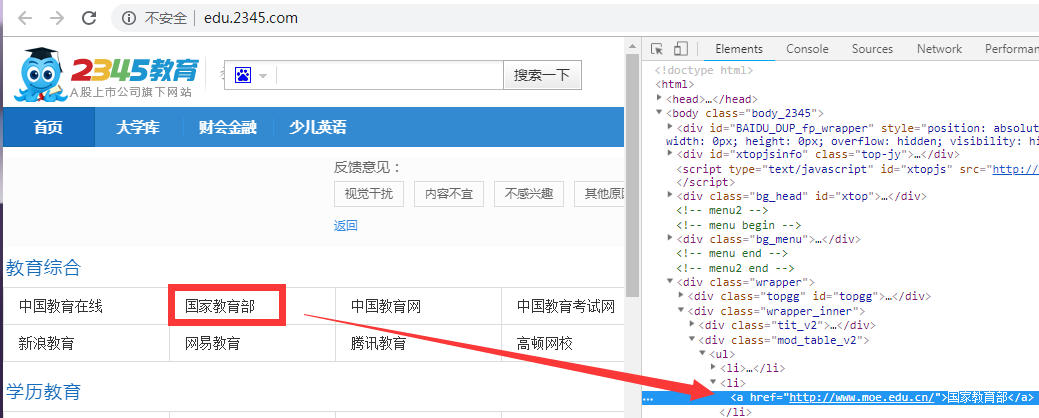This screenshot has width=1039, height=418.
Task: Click the 搜索一下 search button
Action: click(542, 75)
